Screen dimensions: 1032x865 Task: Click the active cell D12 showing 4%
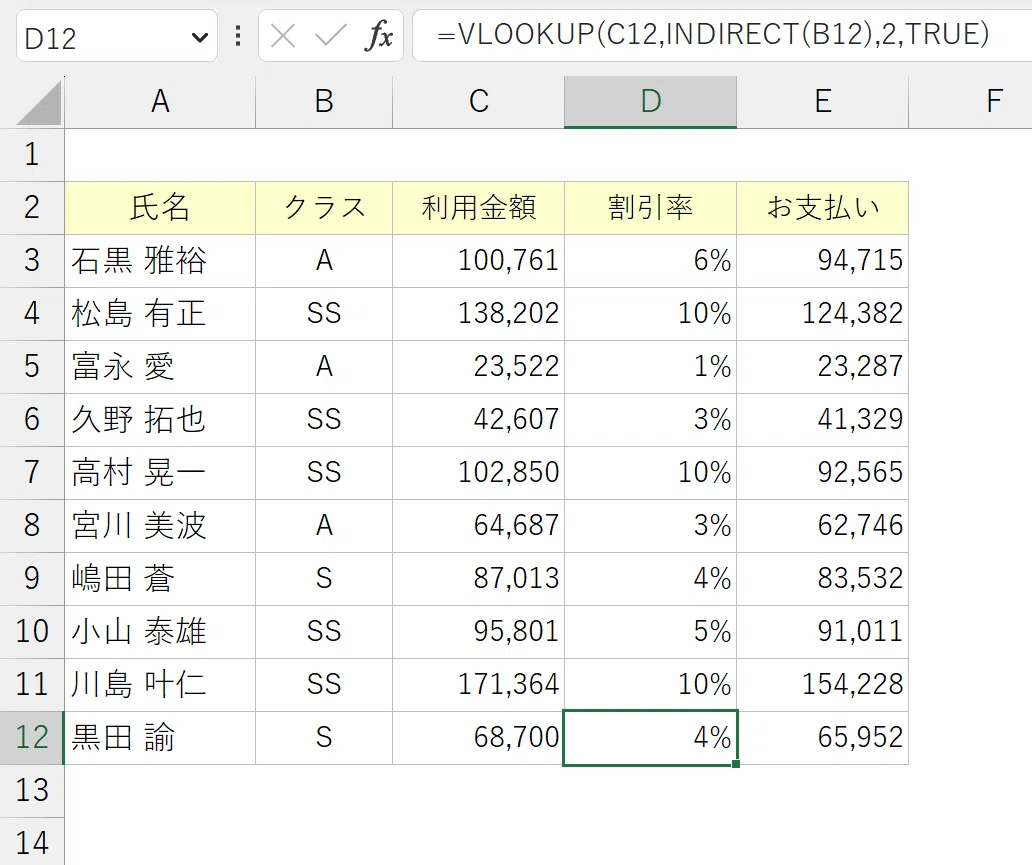[650, 737]
